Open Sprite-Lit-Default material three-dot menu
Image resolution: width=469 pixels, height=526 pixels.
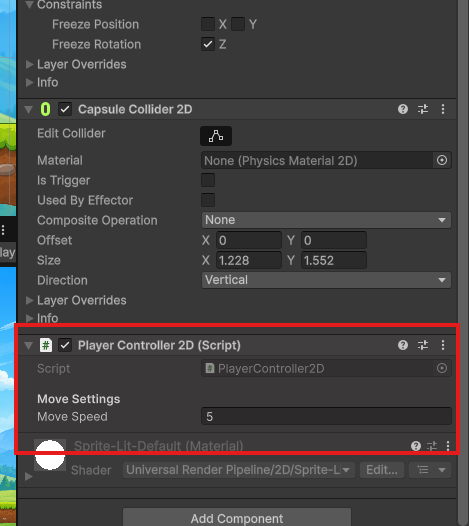point(448,446)
